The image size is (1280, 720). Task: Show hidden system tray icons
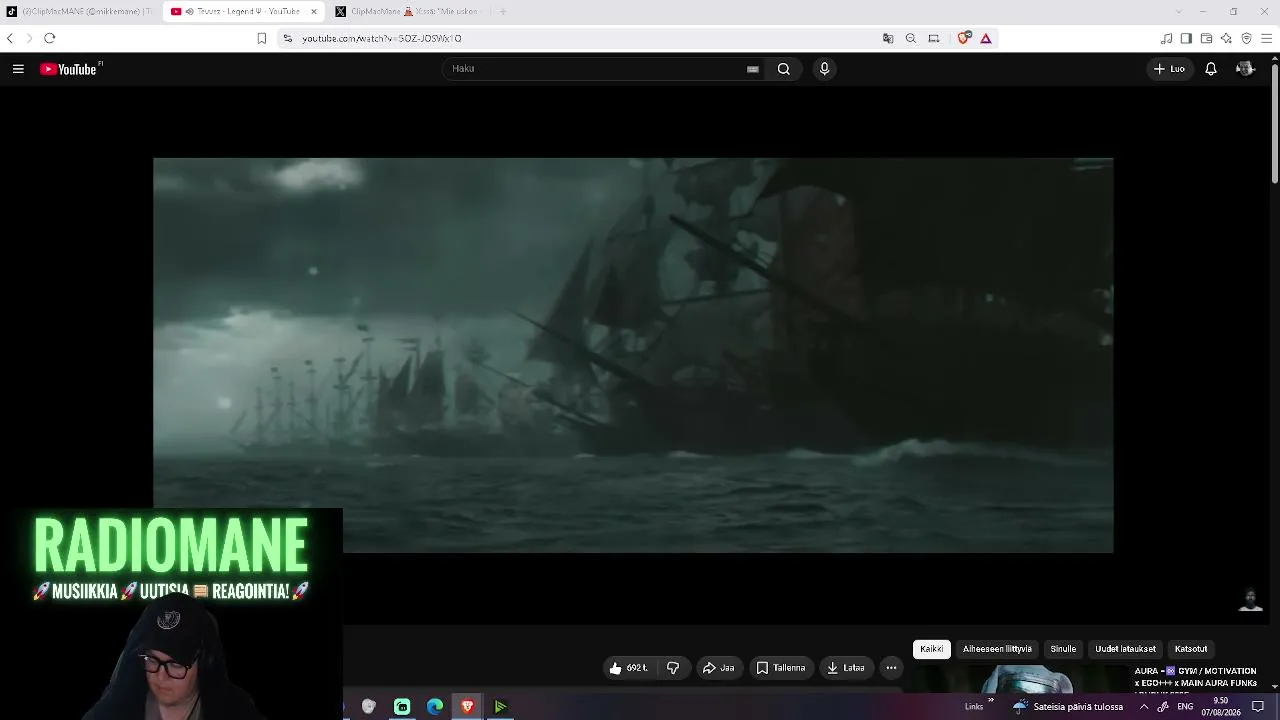tap(1144, 707)
